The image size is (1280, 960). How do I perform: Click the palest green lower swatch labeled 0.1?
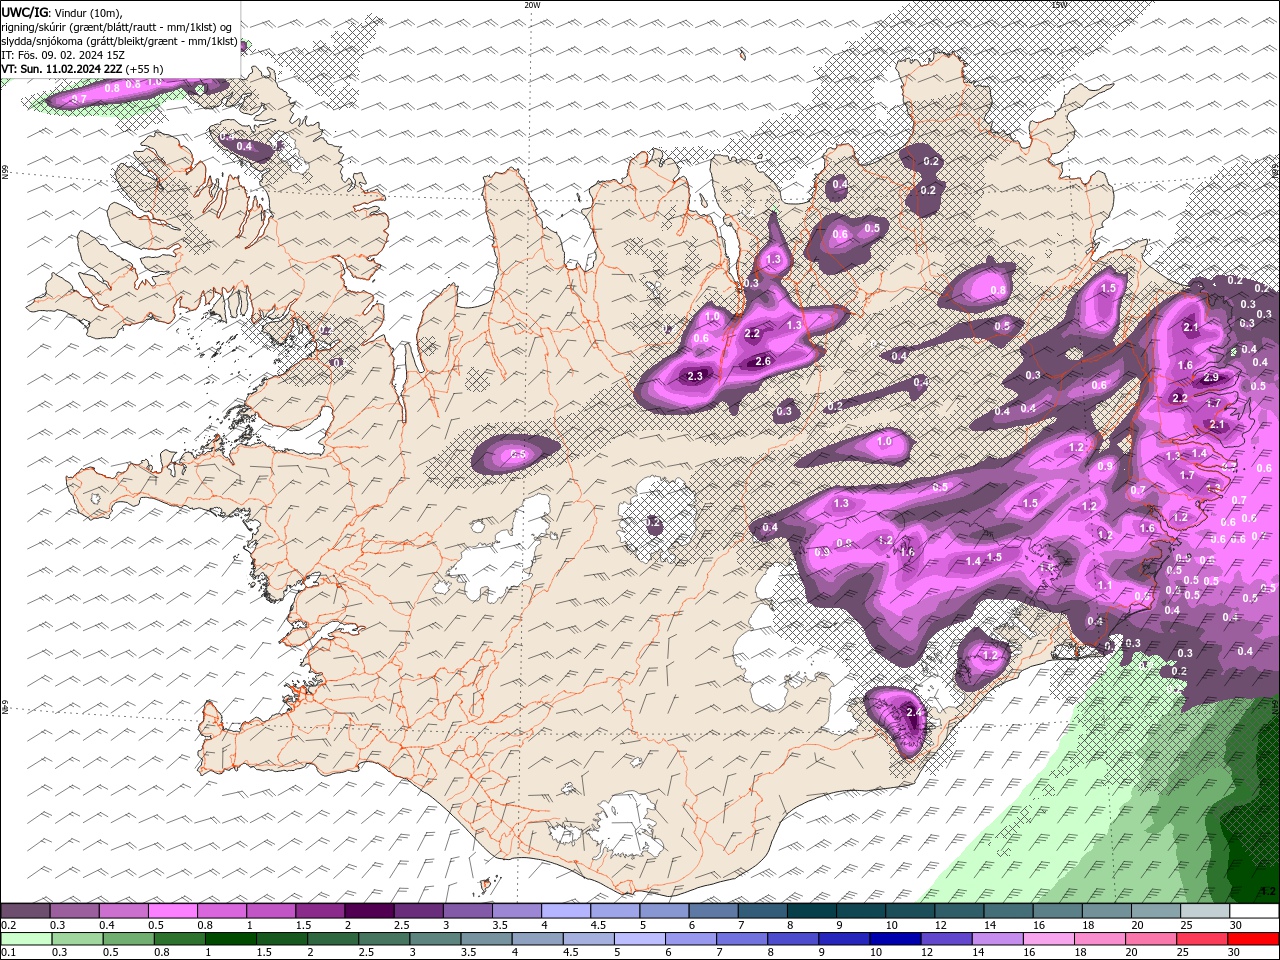pyautogui.click(x=26, y=939)
